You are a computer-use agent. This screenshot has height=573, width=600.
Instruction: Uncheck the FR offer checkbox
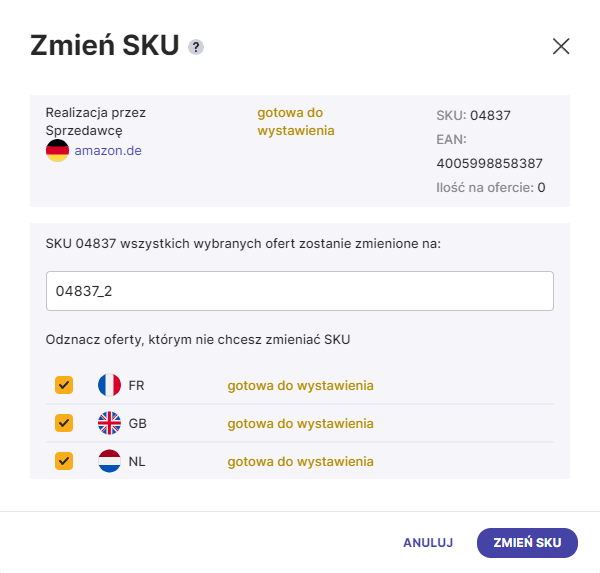[64, 385]
